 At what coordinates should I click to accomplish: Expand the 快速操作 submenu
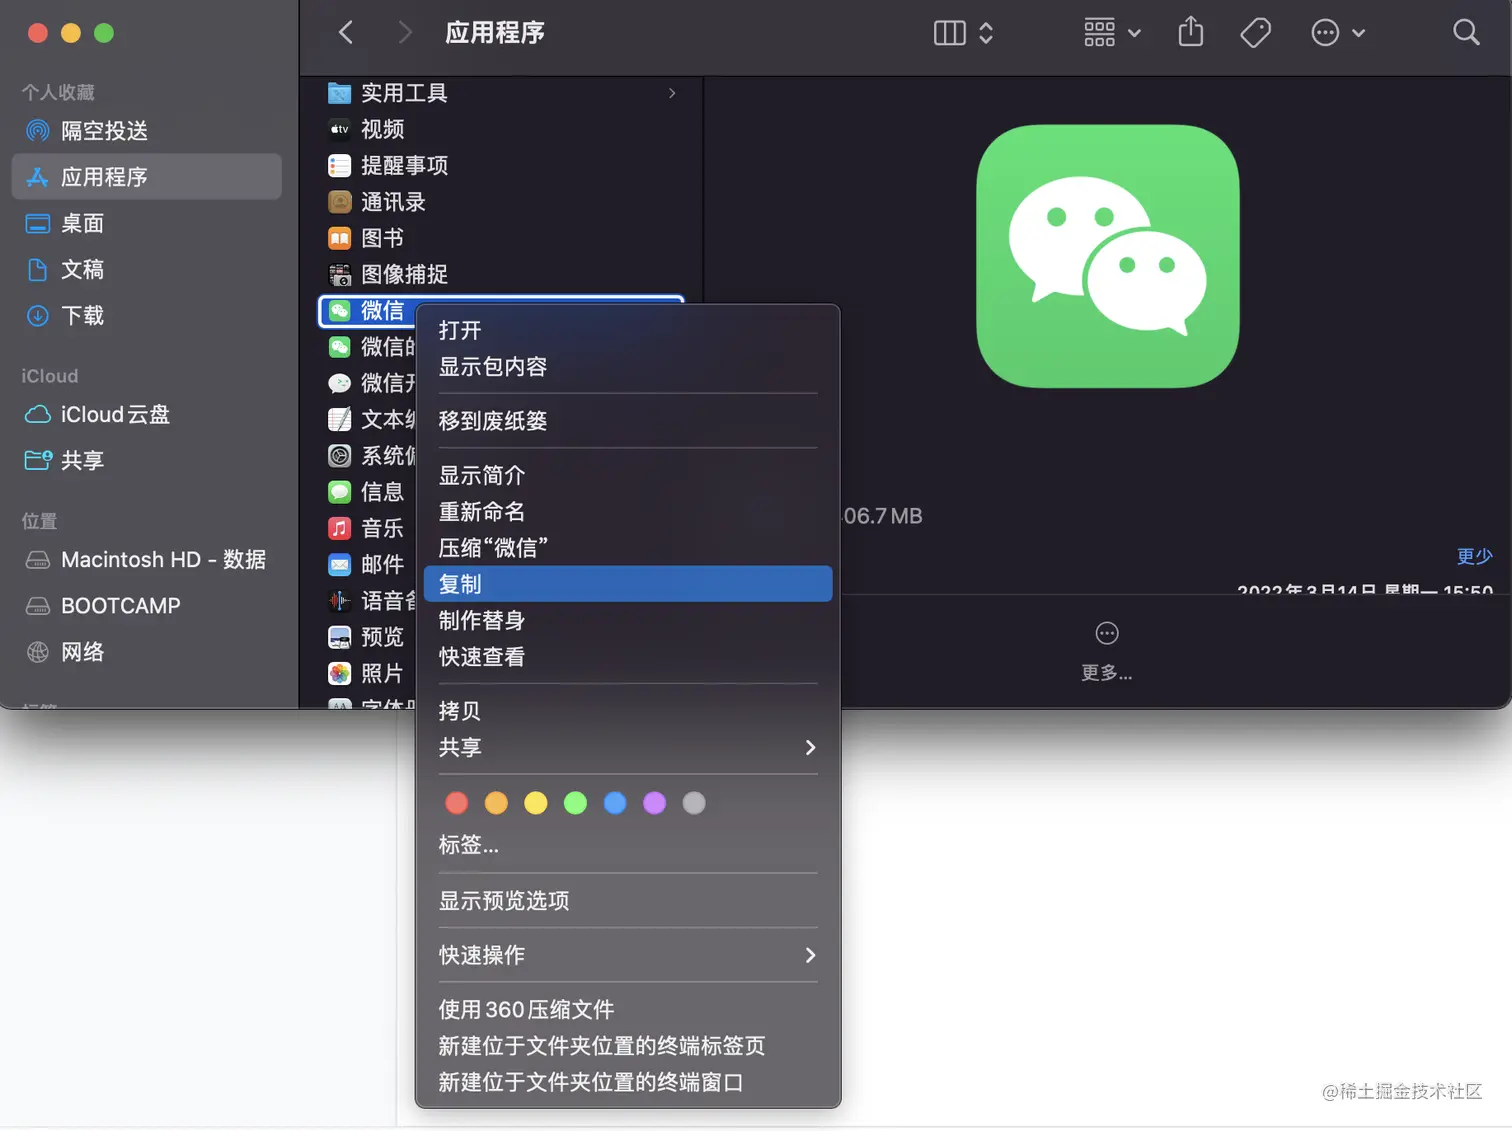[628, 955]
